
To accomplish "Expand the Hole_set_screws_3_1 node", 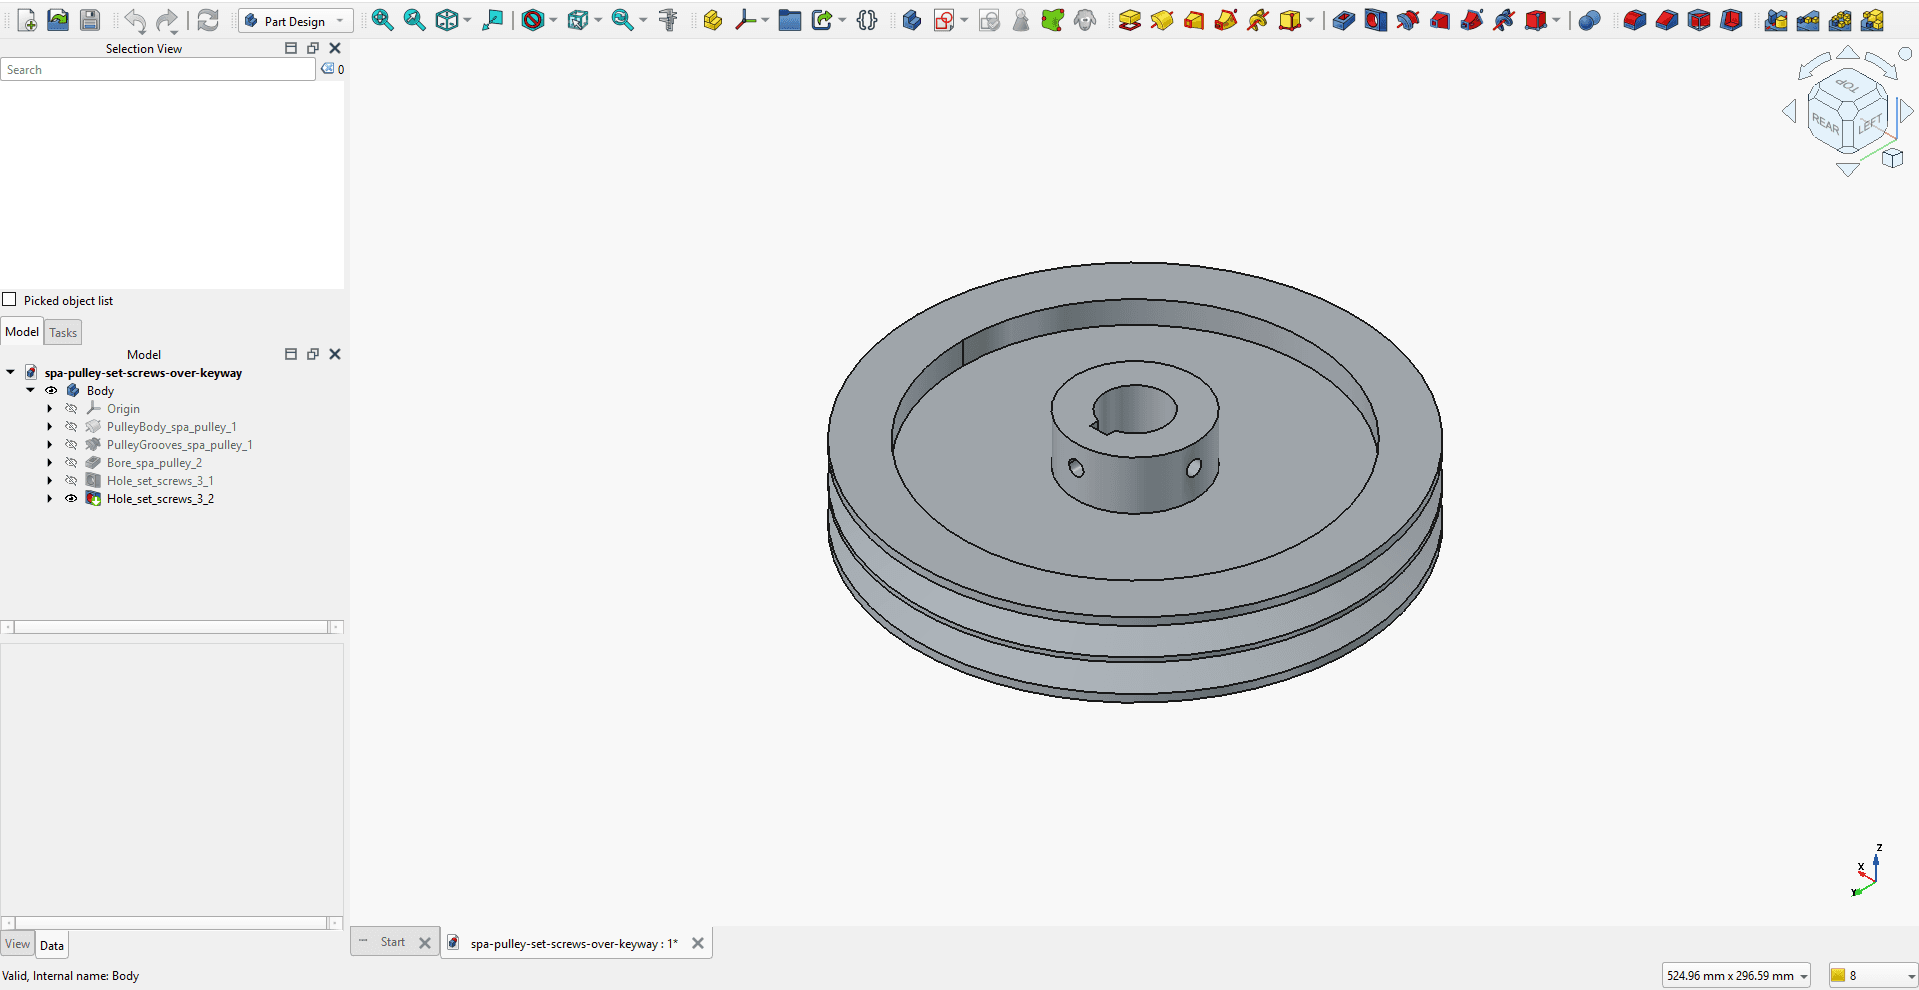I will pyautogui.click(x=50, y=481).
